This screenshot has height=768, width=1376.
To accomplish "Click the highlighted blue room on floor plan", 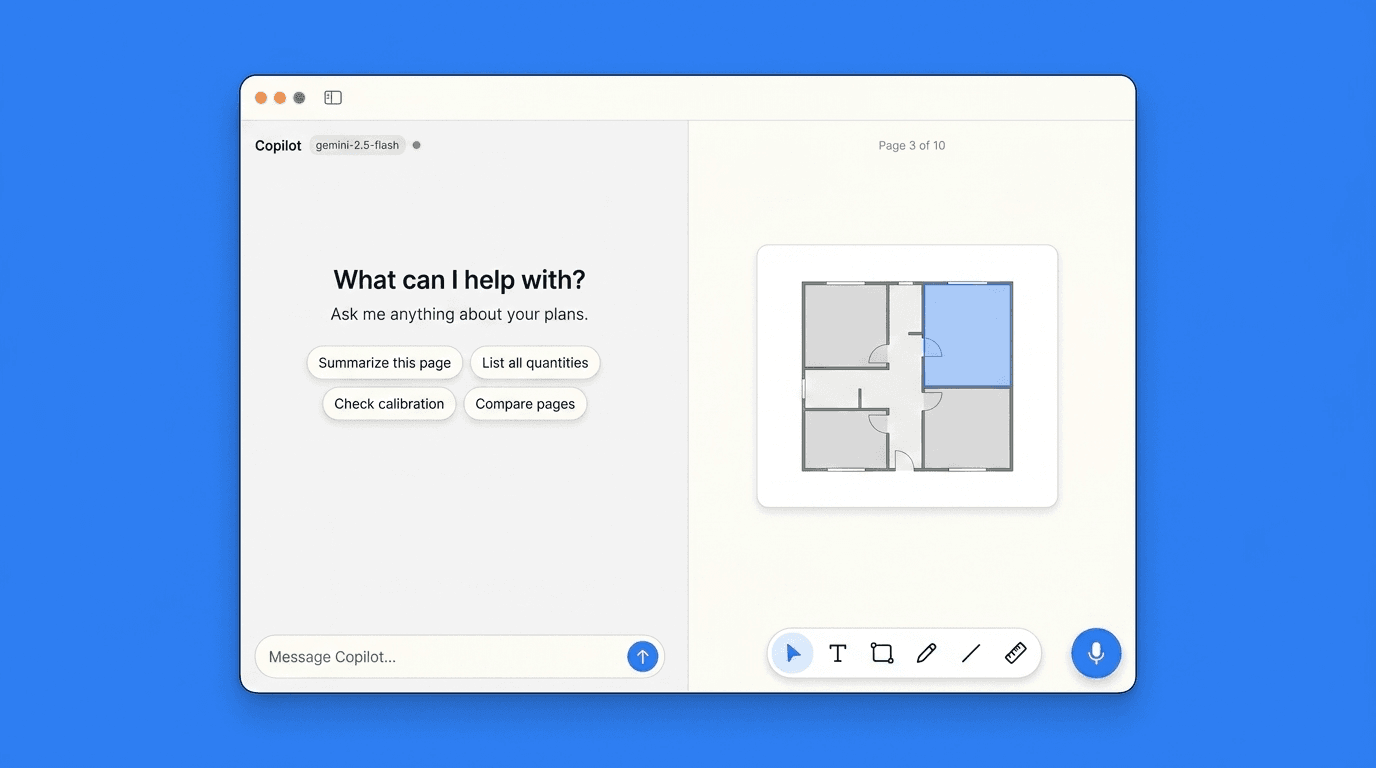I will (x=966, y=336).
